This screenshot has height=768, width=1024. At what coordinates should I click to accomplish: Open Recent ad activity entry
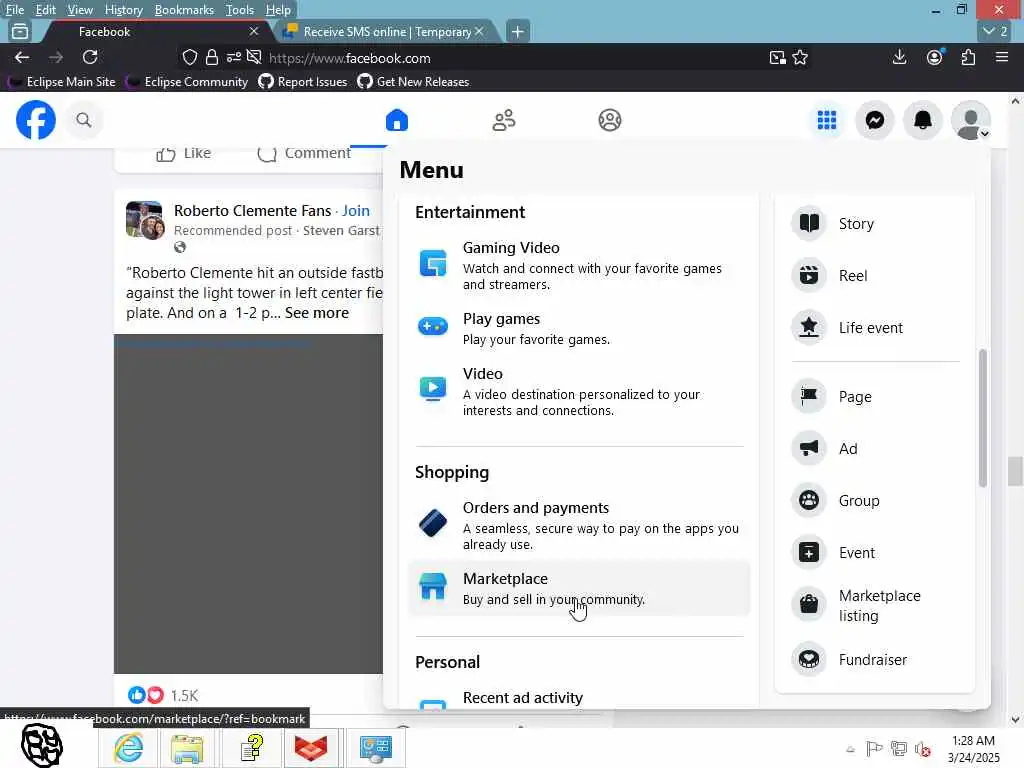(579, 699)
